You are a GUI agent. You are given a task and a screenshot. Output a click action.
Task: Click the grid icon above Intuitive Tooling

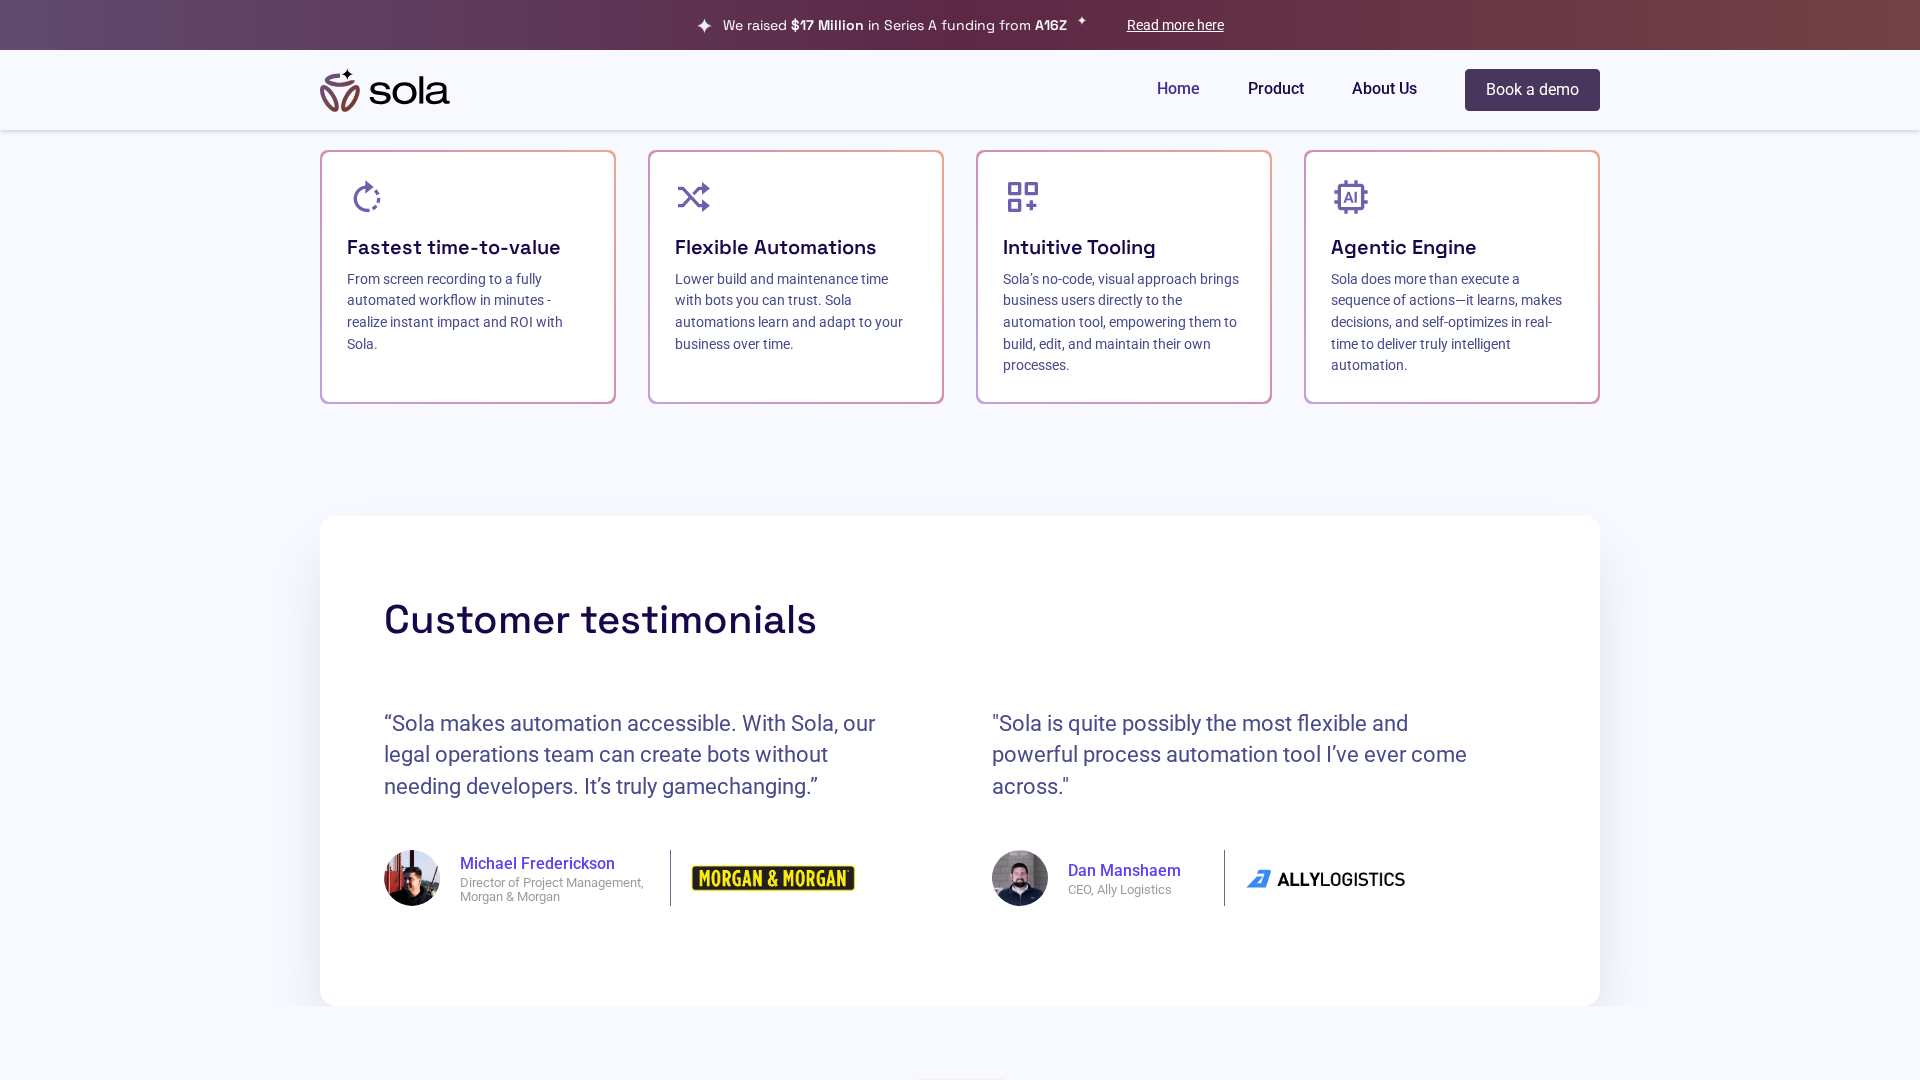pos(1022,197)
